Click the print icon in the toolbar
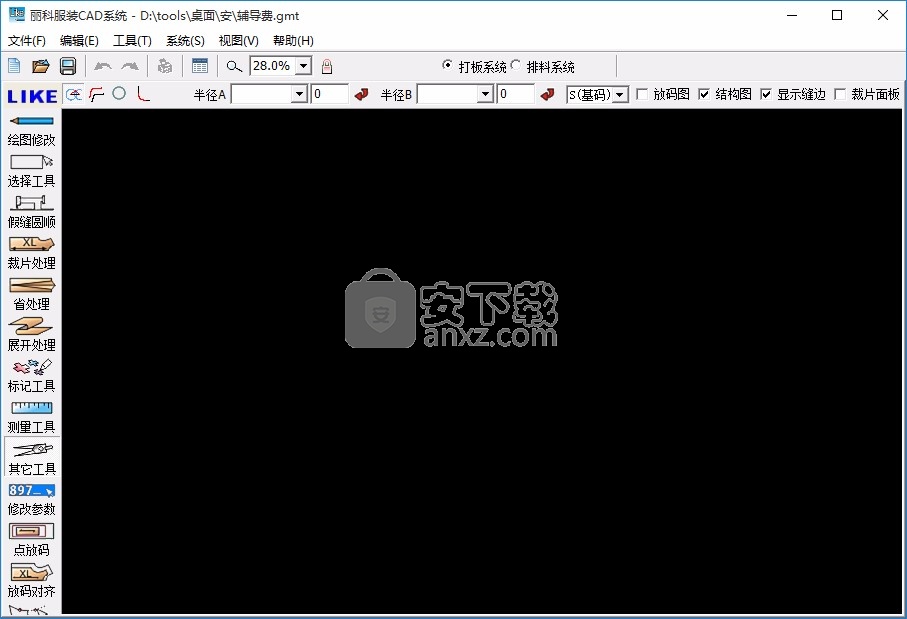 (165, 66)
